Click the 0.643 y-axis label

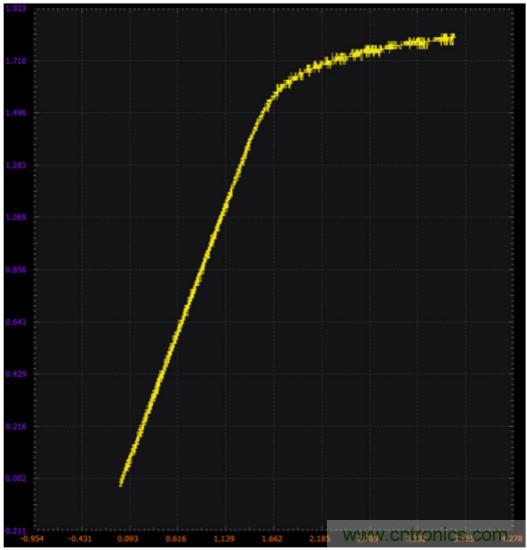(x=16, y=322)
